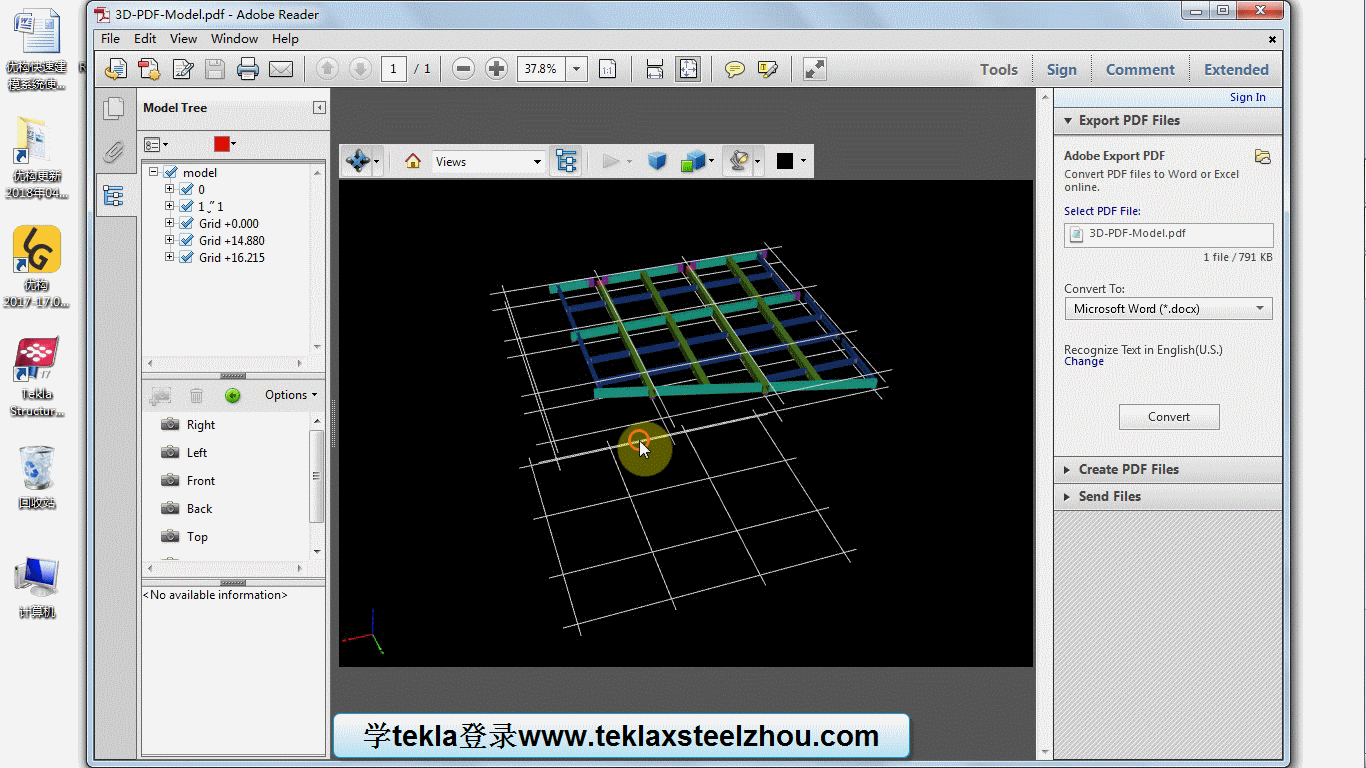Open the Convert To format dropdown
The image size is (1366, 768).
tap(1168, 309)
